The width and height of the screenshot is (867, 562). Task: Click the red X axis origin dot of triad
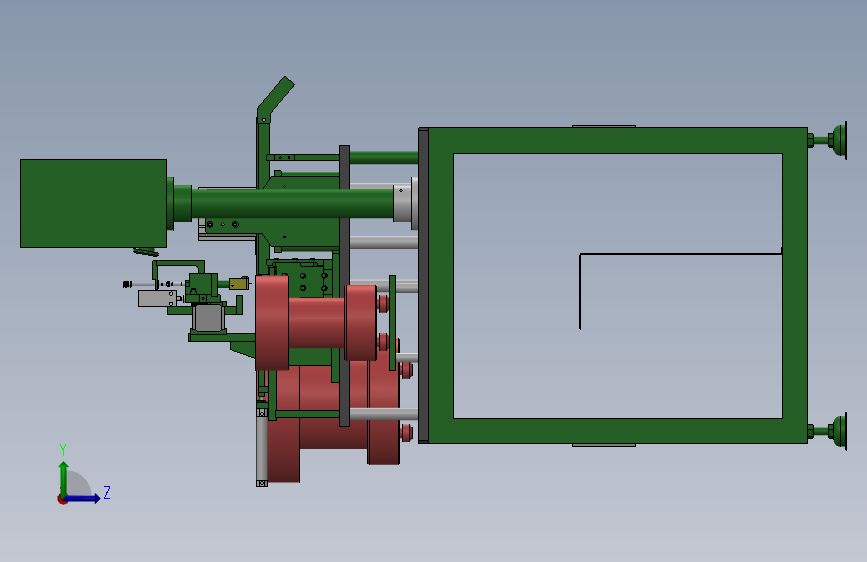coord(62,499)
